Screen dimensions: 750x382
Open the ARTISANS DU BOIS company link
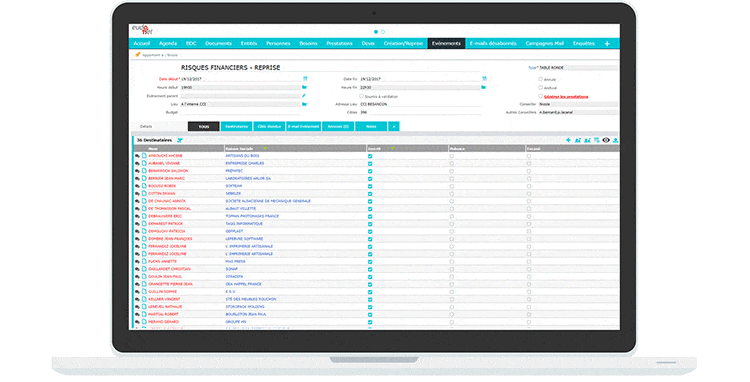coord(242,156)
